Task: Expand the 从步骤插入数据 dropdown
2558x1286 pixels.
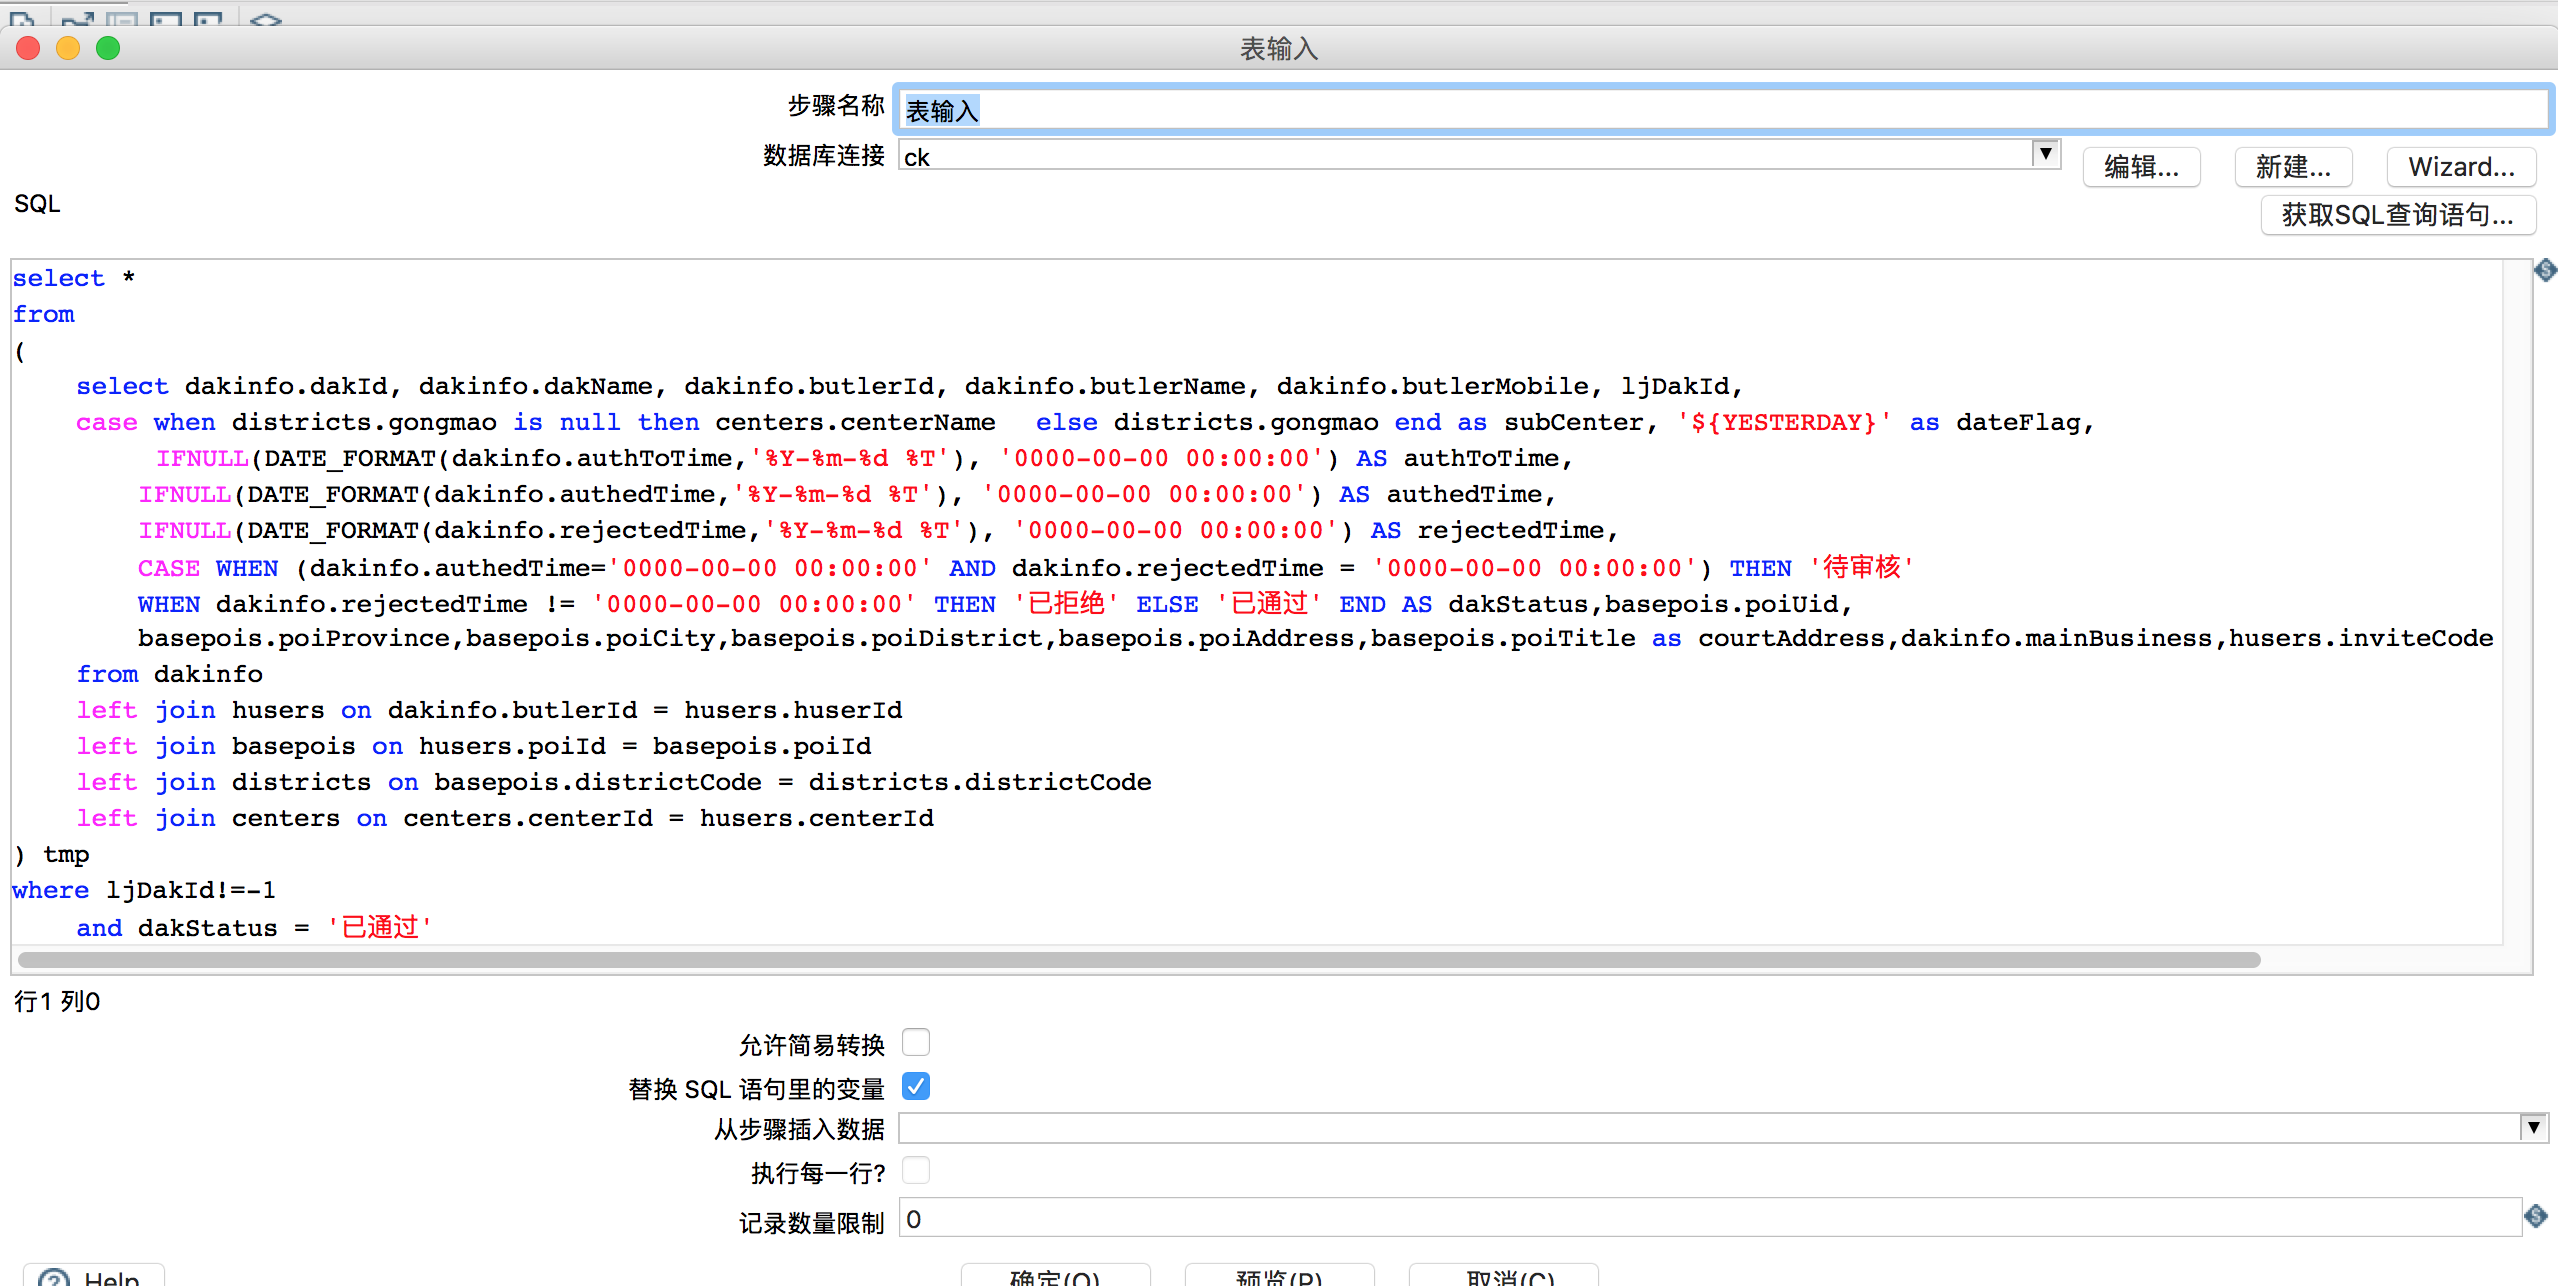Action: pos(2533,1128)
